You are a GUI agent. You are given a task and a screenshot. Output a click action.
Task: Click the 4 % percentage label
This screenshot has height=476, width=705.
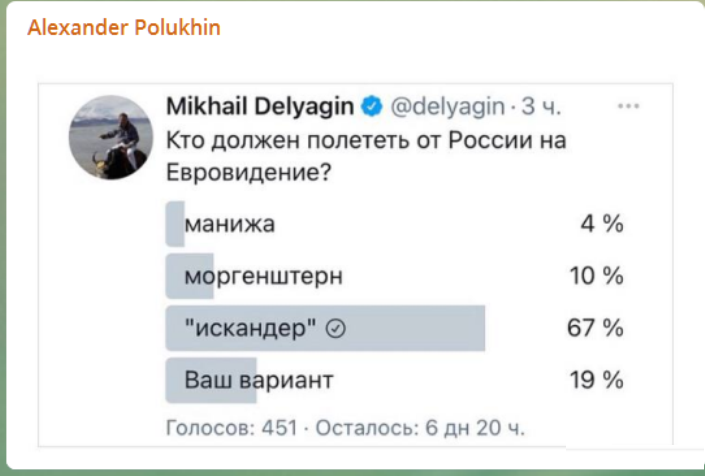[602, 224]
